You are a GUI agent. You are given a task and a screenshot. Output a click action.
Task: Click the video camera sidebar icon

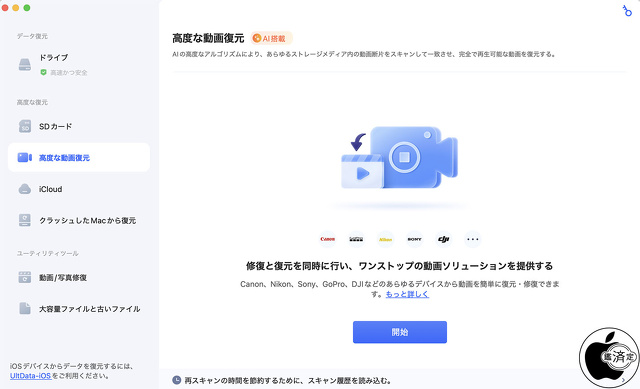click(25, 157)
